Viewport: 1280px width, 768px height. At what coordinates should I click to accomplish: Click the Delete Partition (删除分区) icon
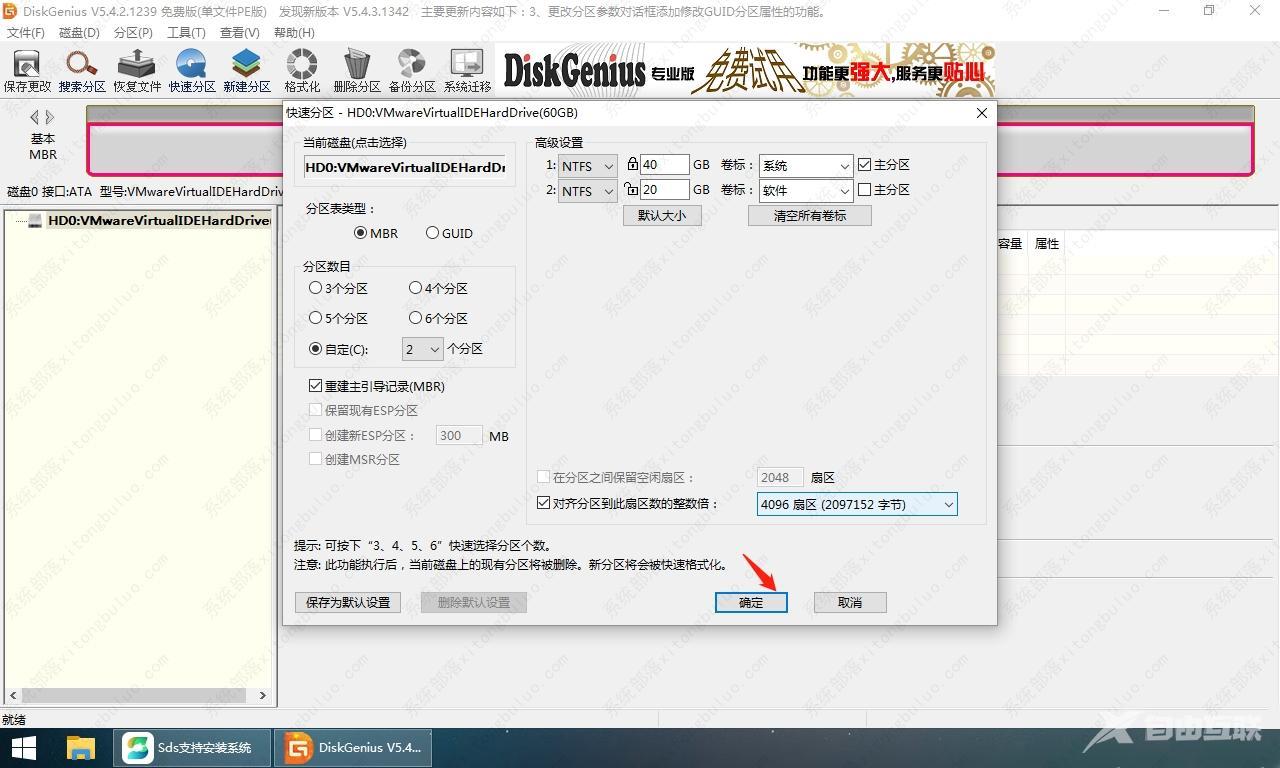pyautogui.click(x=357, y=70)
